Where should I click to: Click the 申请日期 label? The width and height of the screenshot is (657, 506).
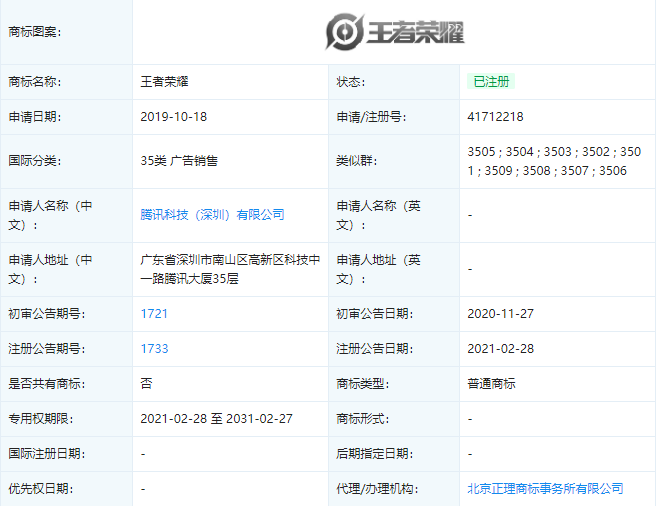(x=35, y=117)
